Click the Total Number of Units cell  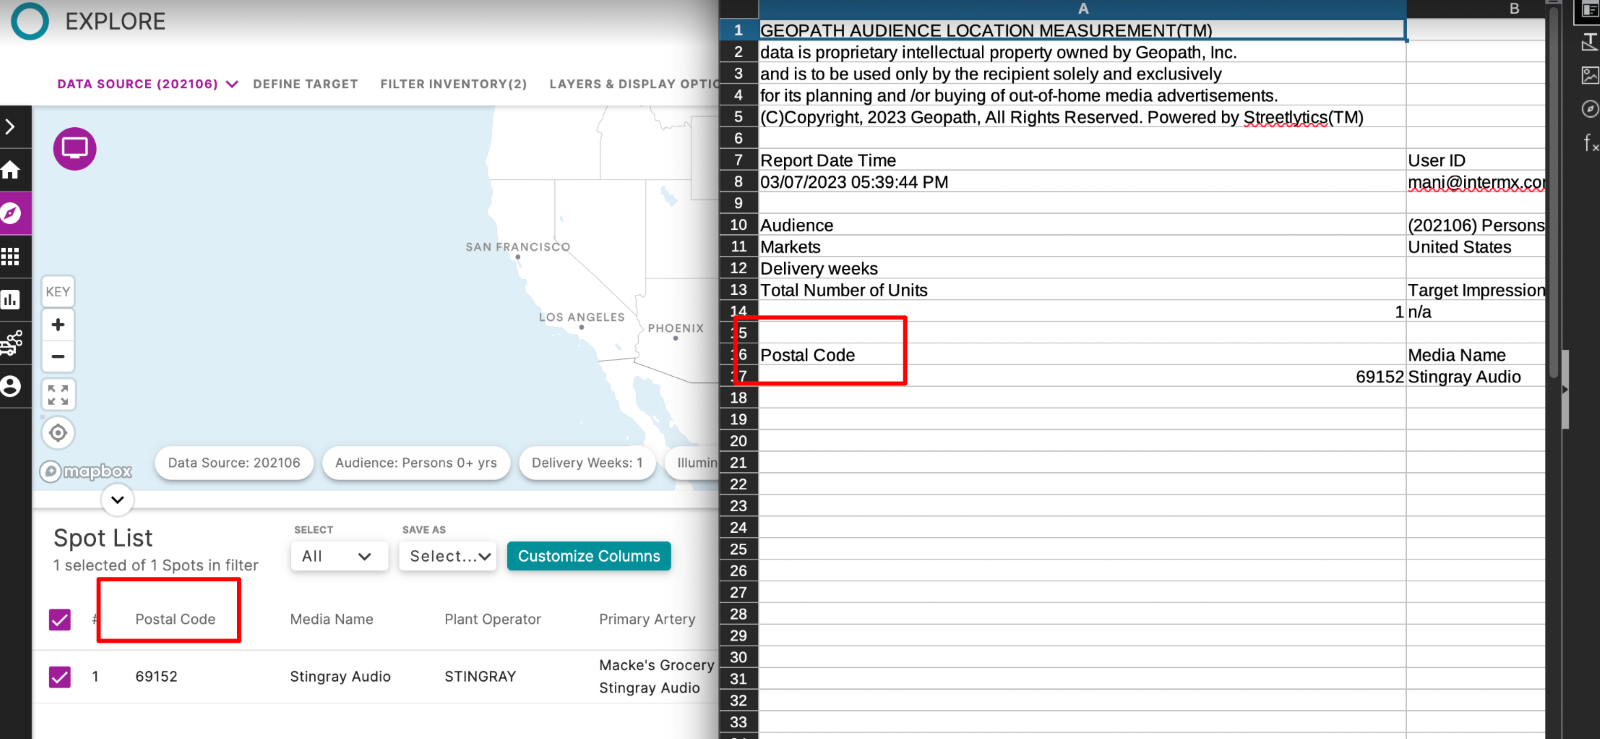1082,290
